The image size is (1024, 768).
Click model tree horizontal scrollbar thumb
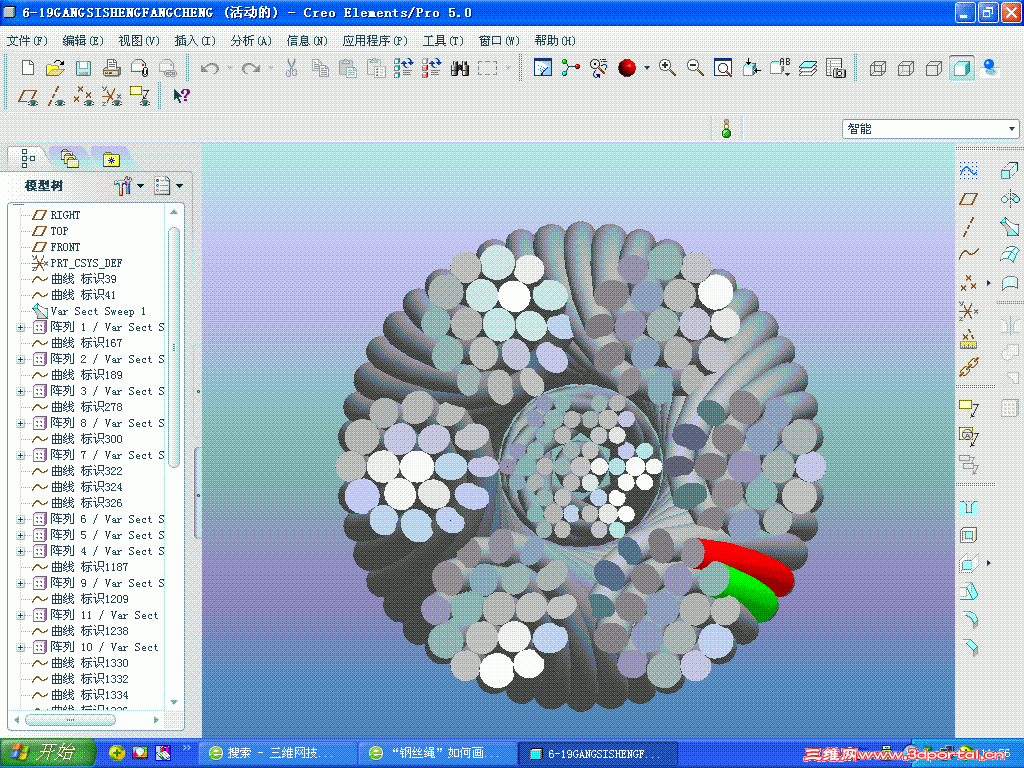point(71,720)
